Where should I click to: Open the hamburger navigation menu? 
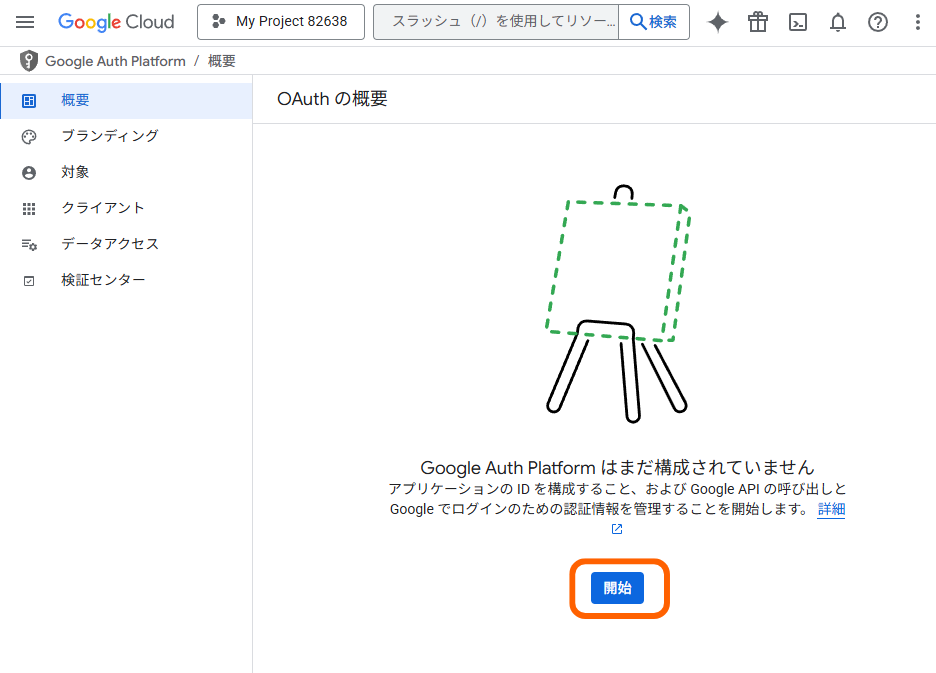click(x=24, y=22)
